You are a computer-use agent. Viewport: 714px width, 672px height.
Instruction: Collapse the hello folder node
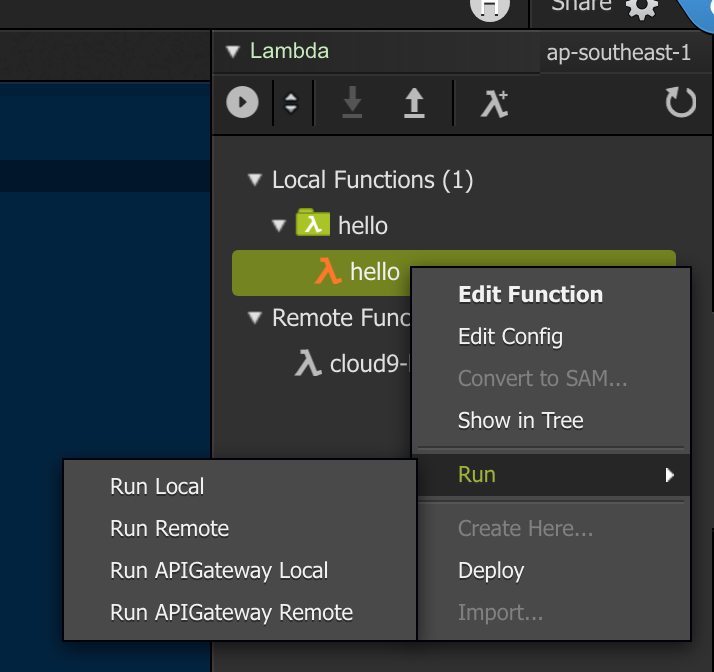[x=279, y=225]
